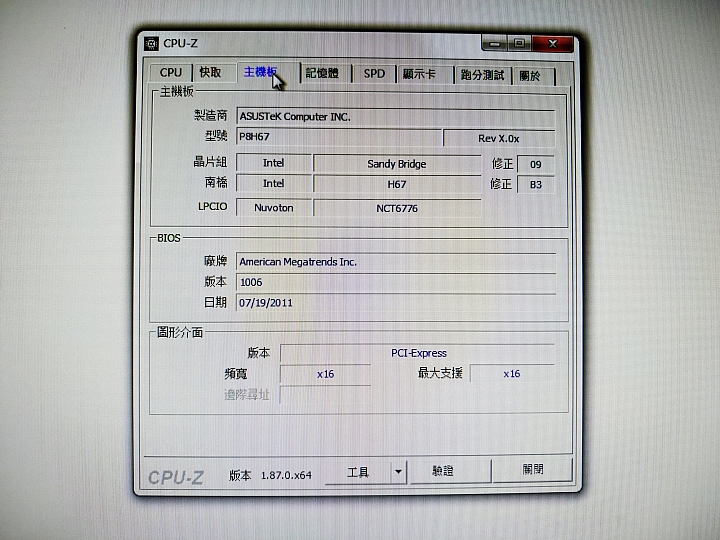Open the 關於 tab
720x540 pixels.
pyautogui.click(x=534, y=76)
